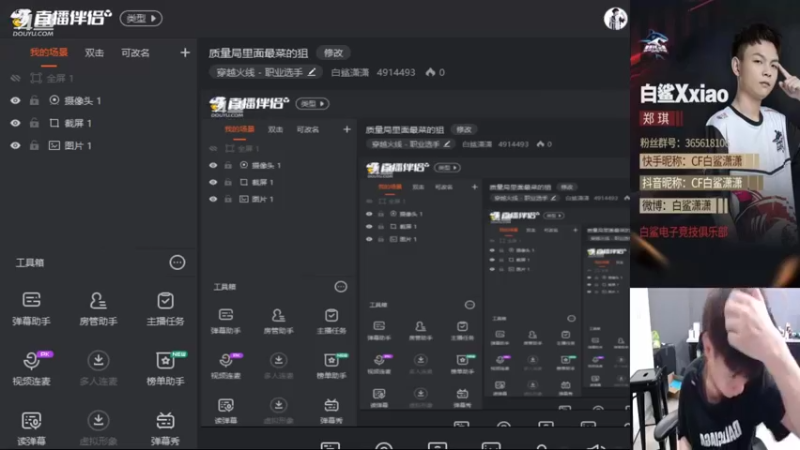Screen dimensions: 800x450
Task: Open the 多人连麦 download tool
Action: point(98,368)
